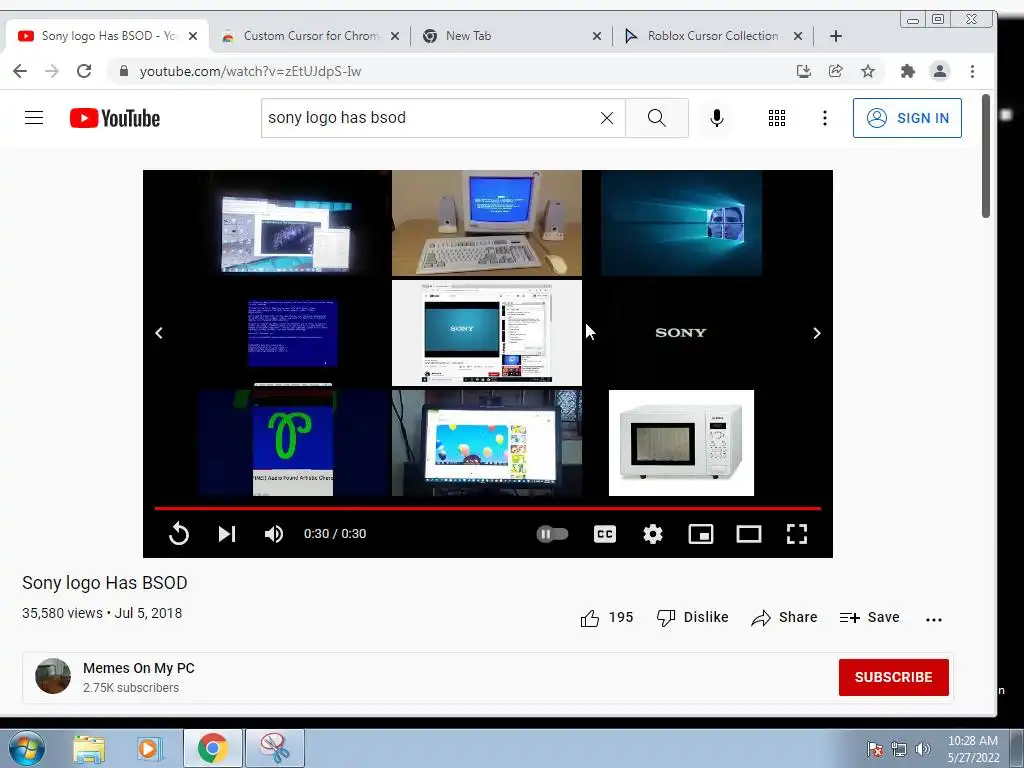Switch to Roblox Cursor Collection tab
Screen dimensions: 1024x768
pyautogui.click(x=712, y=36)
